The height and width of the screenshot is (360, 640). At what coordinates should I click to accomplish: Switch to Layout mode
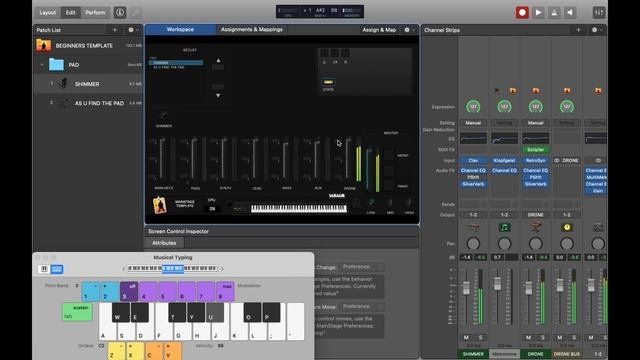point(47,13)
